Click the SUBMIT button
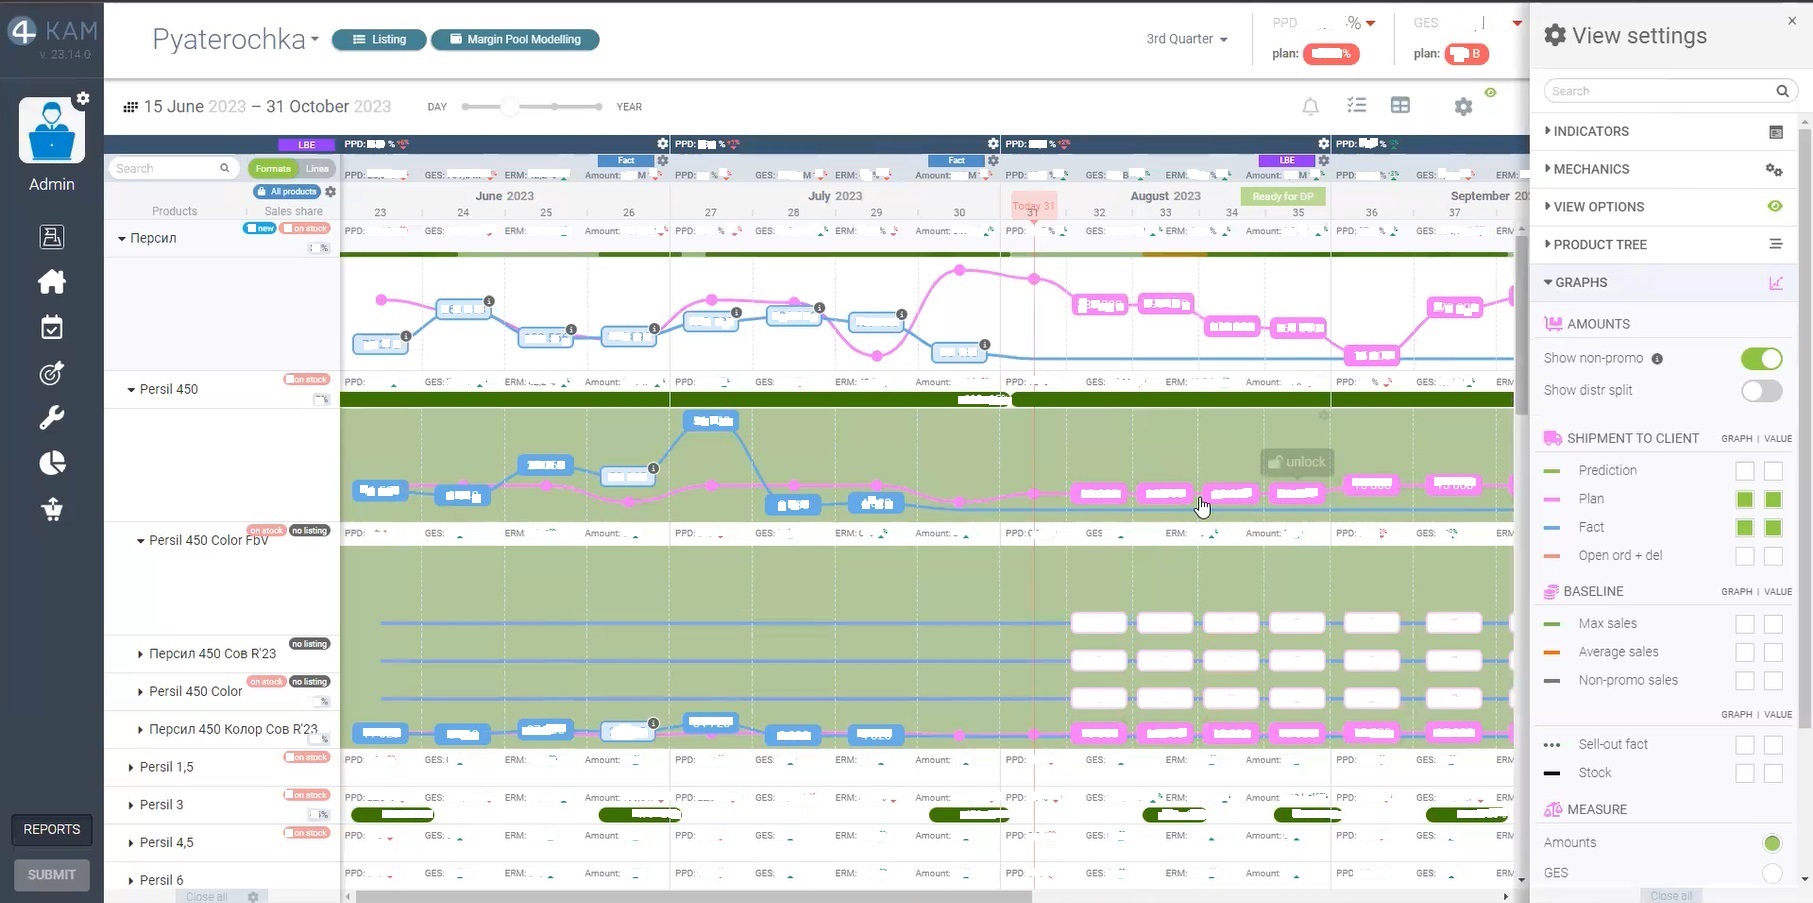This screenshot has width=1813, height=903. (x=52, y=875)
